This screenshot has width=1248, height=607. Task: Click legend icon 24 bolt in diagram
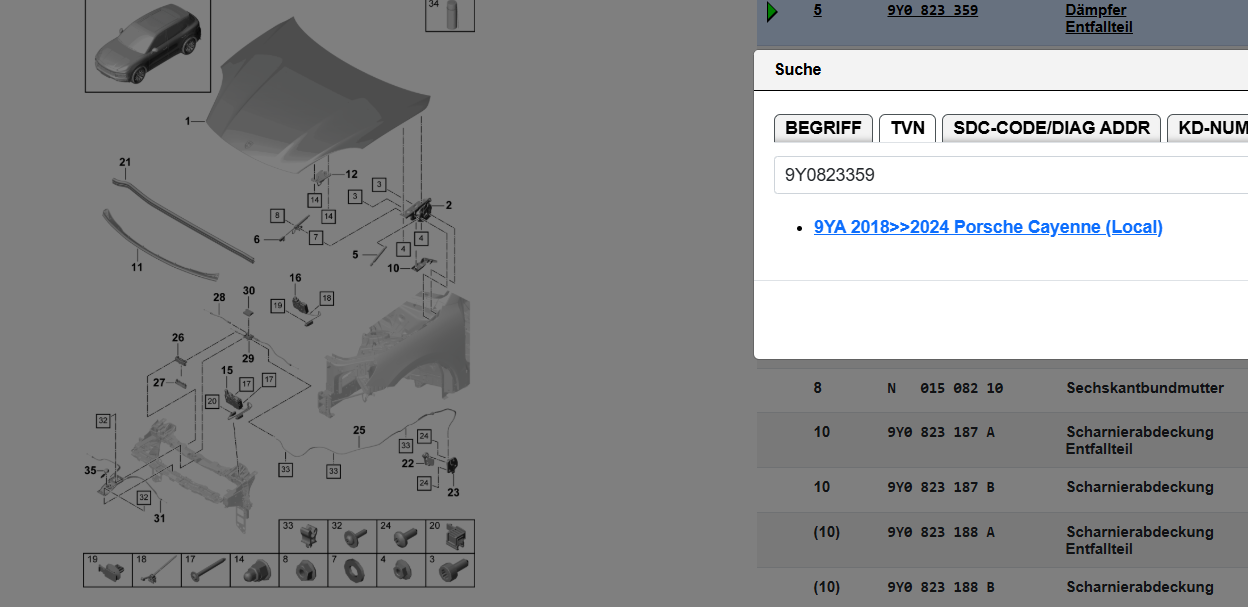(x=401, y=536)
